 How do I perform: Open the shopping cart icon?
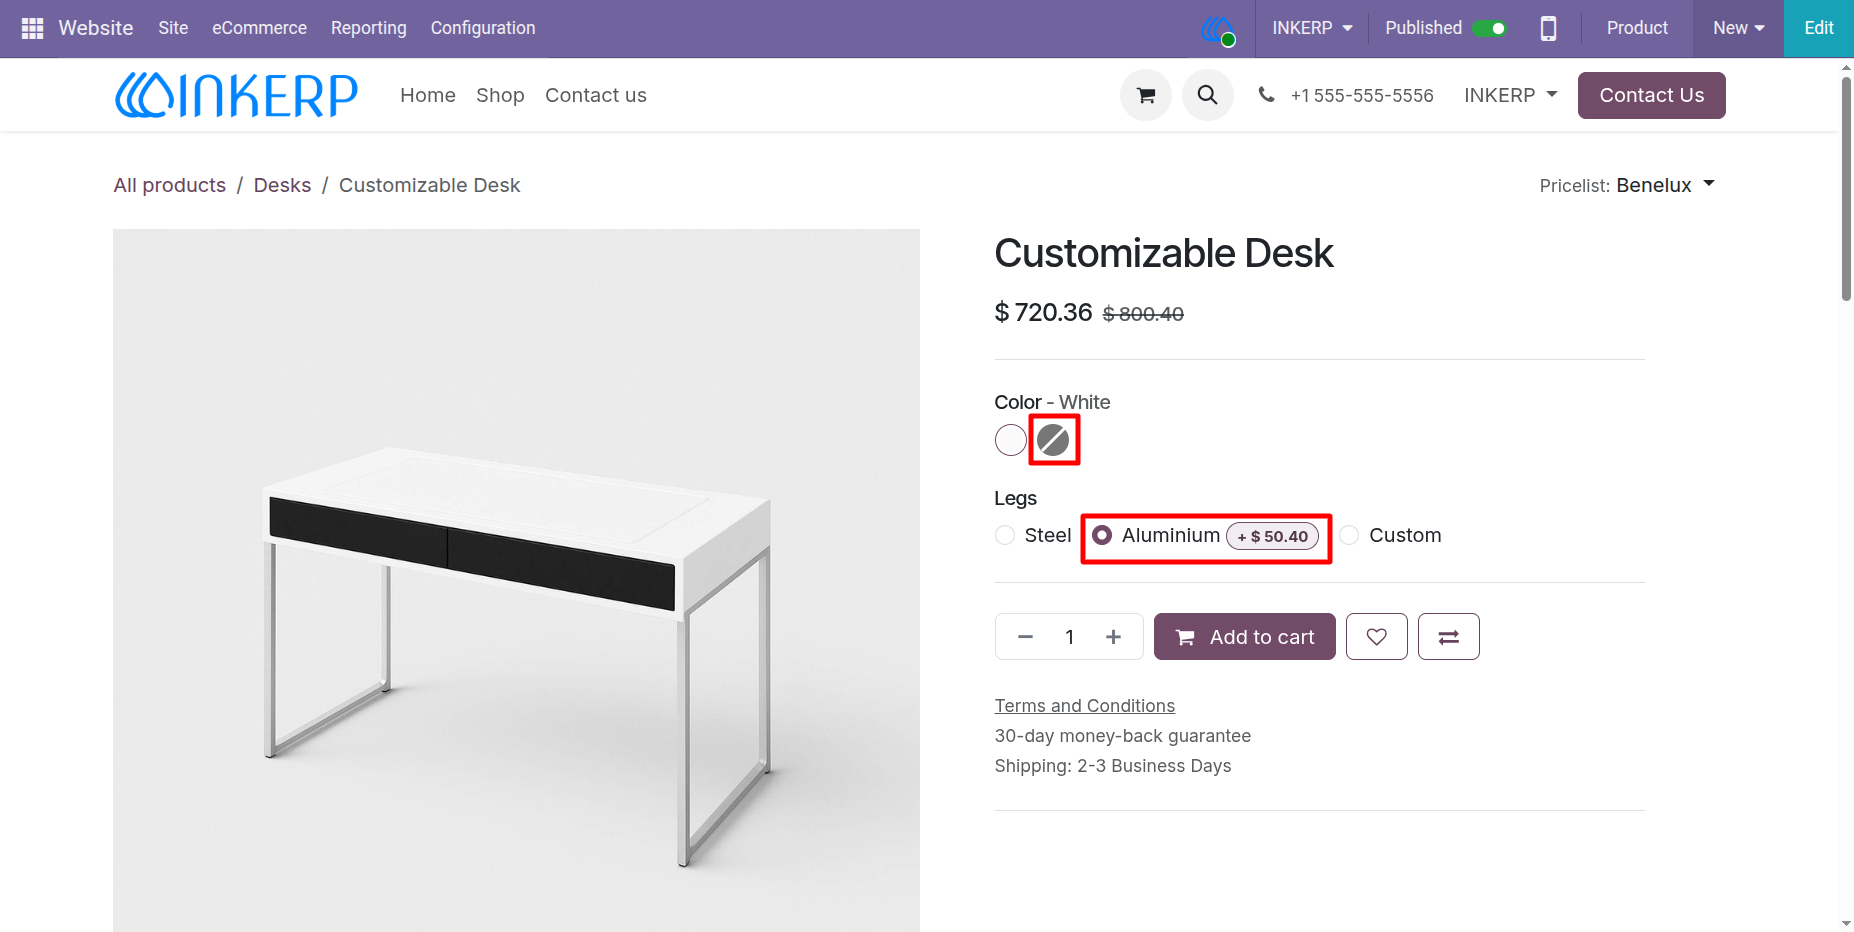pyautogui.click(x=1146, y=95)
